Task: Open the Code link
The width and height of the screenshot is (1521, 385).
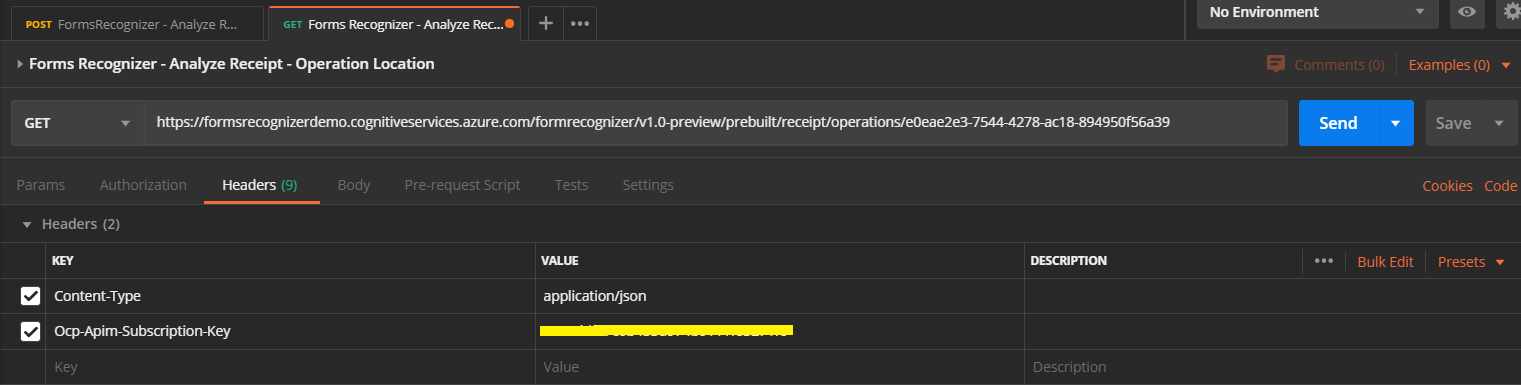Action: pos(1500,186)
